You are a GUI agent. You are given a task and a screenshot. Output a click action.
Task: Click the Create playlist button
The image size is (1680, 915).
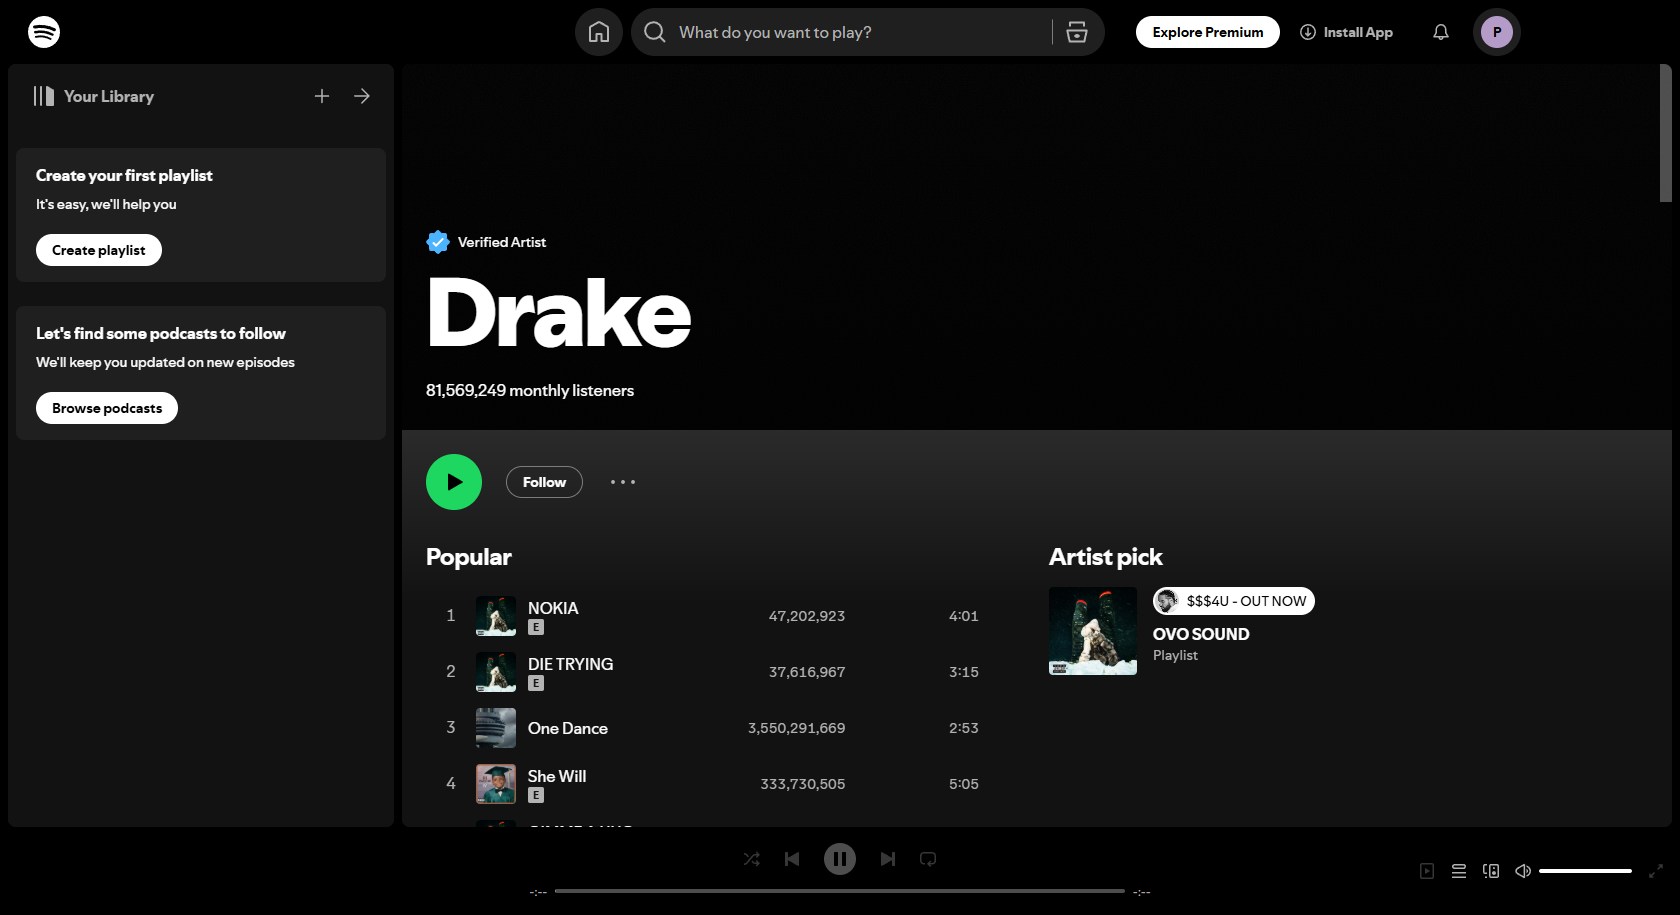(99, 250)
